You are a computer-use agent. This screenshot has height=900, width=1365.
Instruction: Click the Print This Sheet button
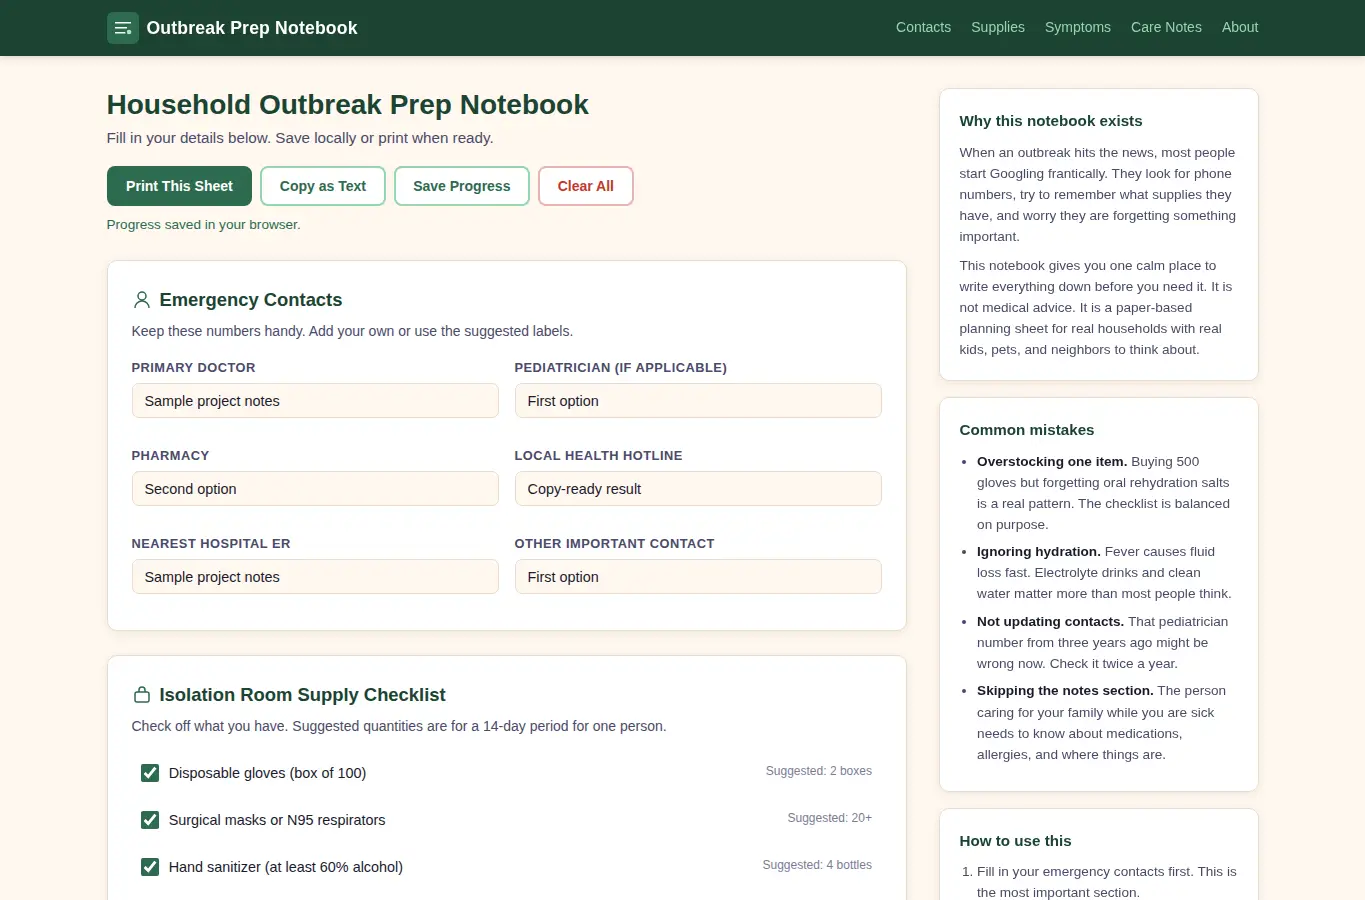(x=179, y=186)
